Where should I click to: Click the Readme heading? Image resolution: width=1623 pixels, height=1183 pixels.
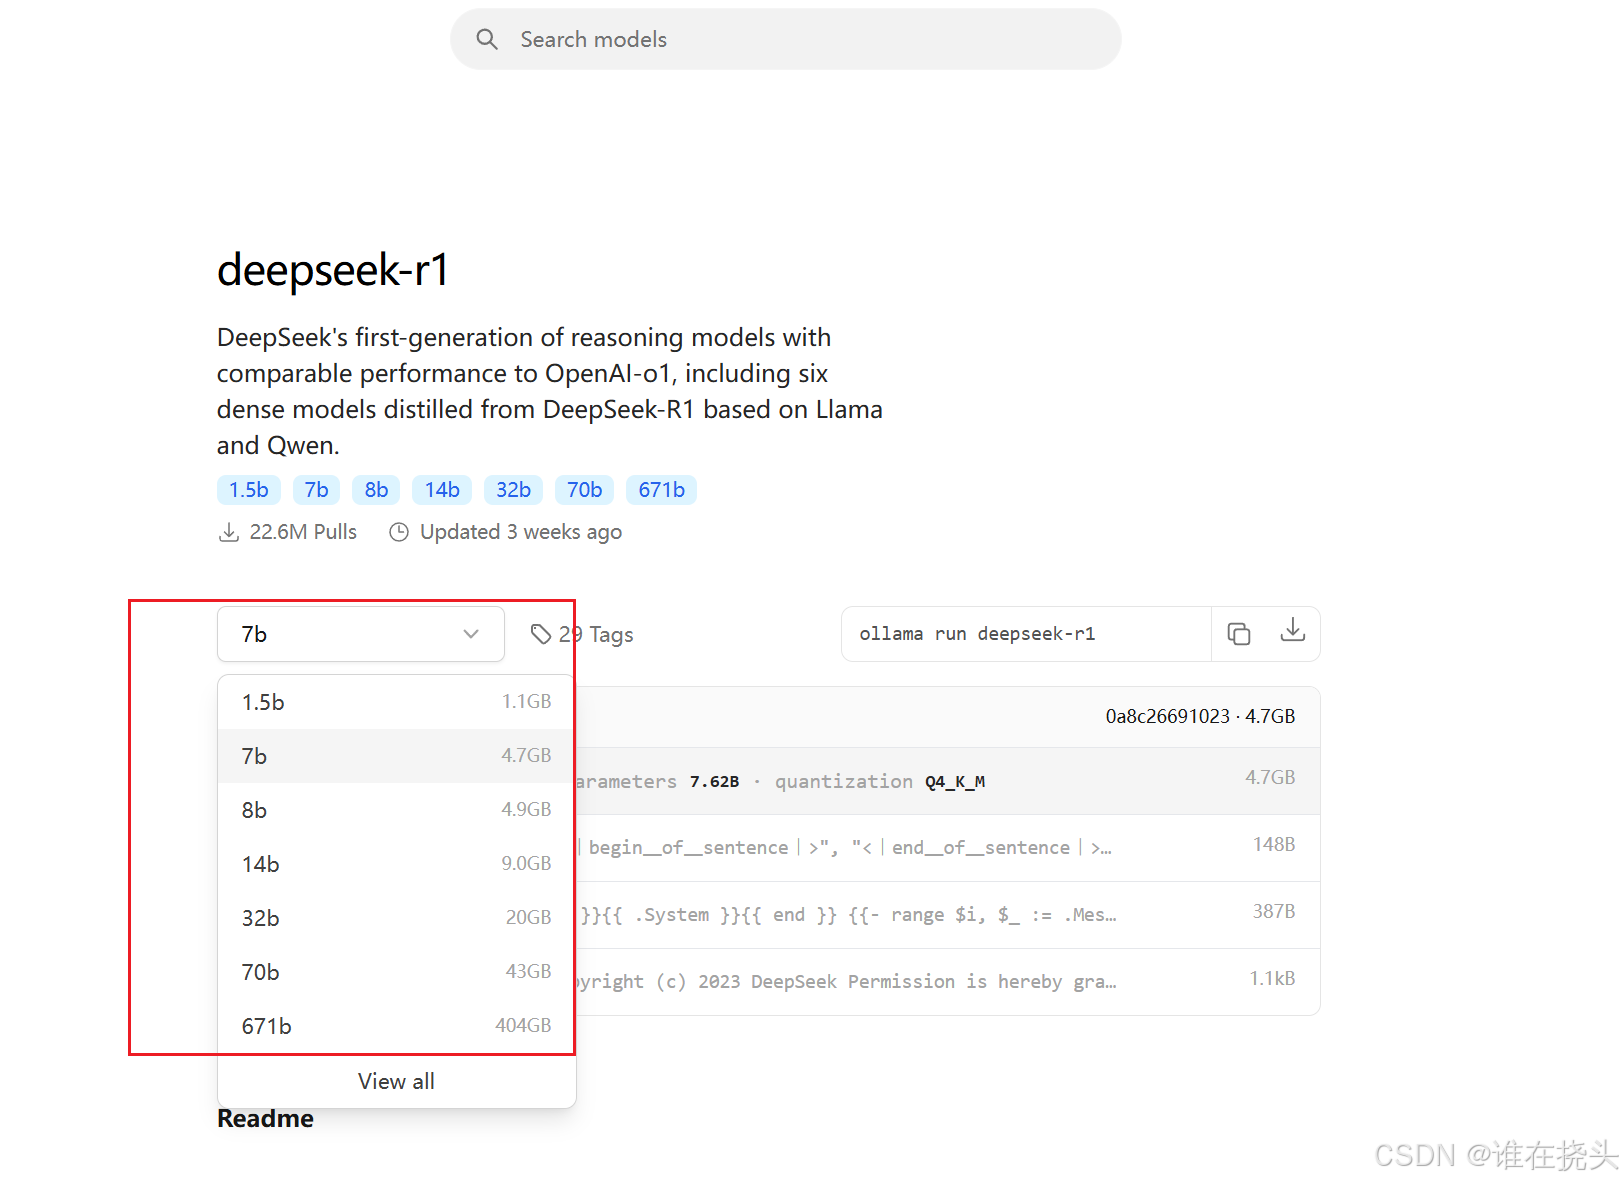(x=265, y=1118)
